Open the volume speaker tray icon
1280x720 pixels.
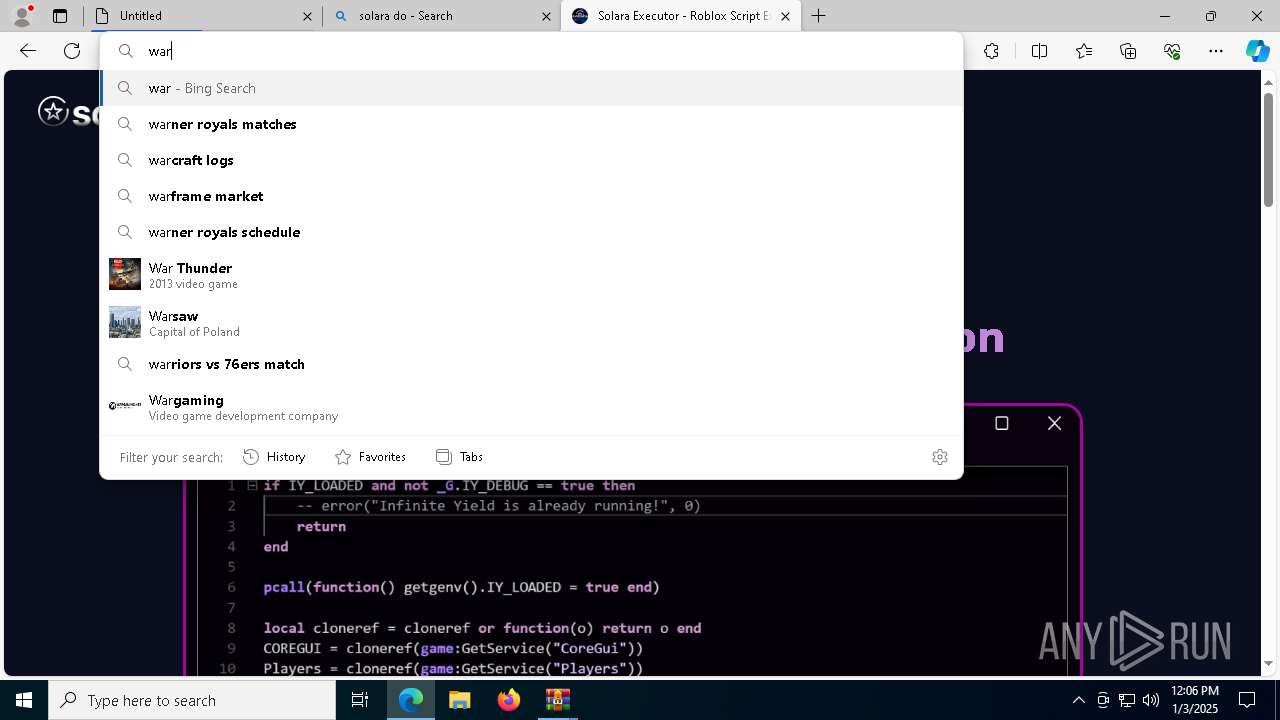click(x=1151, y=700)
